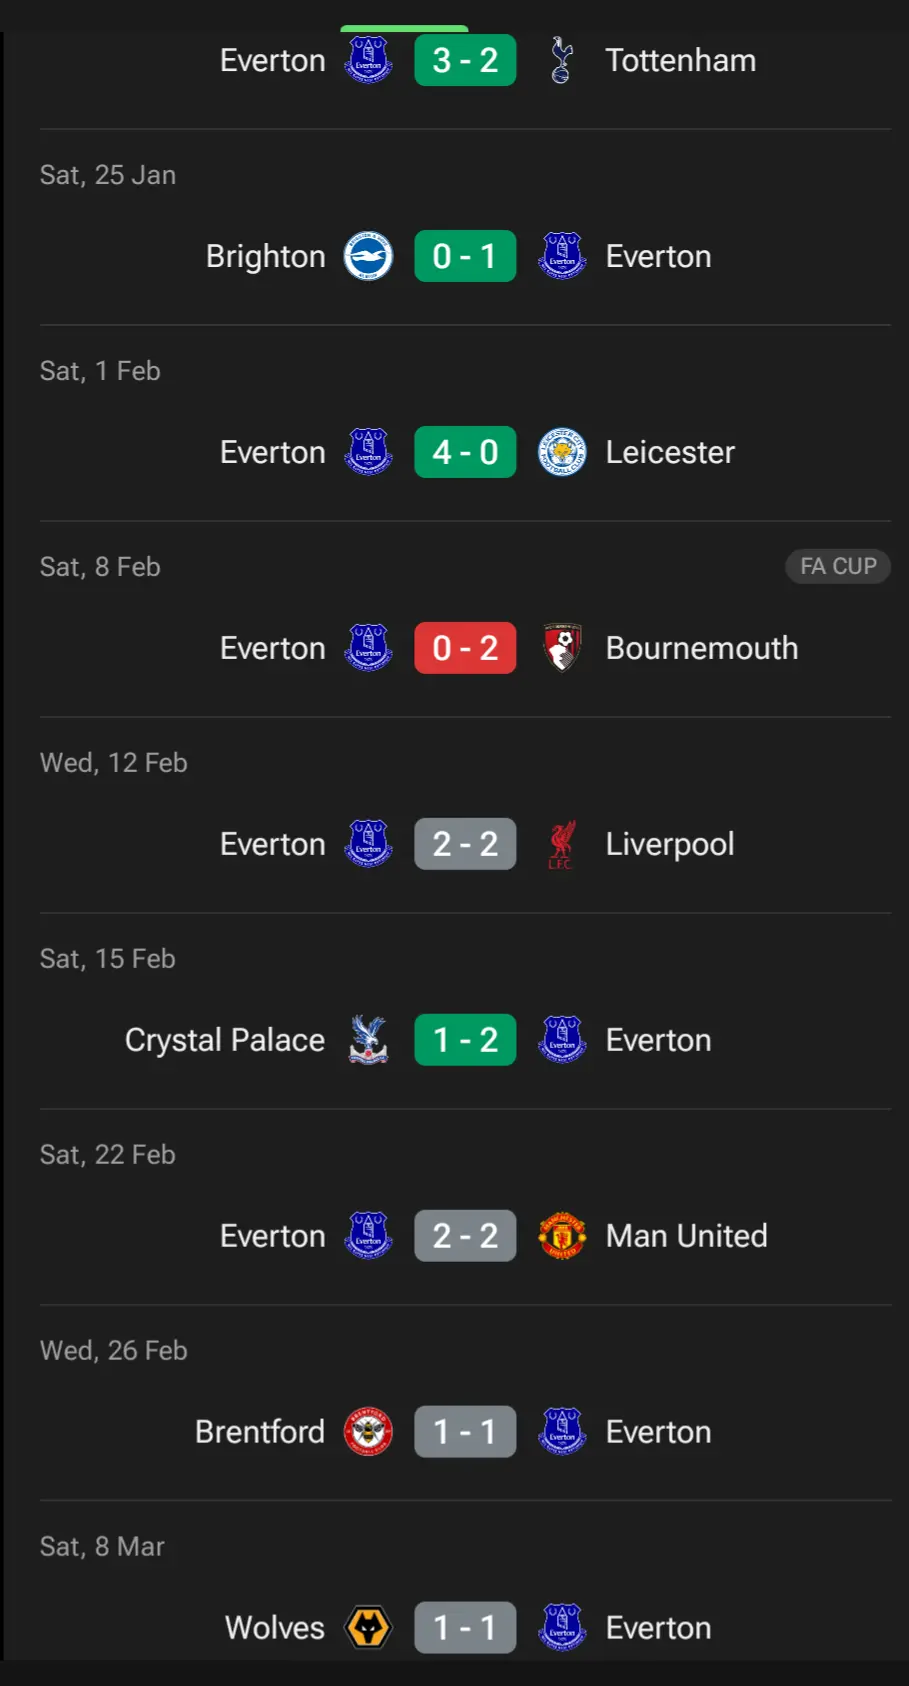
Task: Click the Leicester club crest
Action: 562,452
